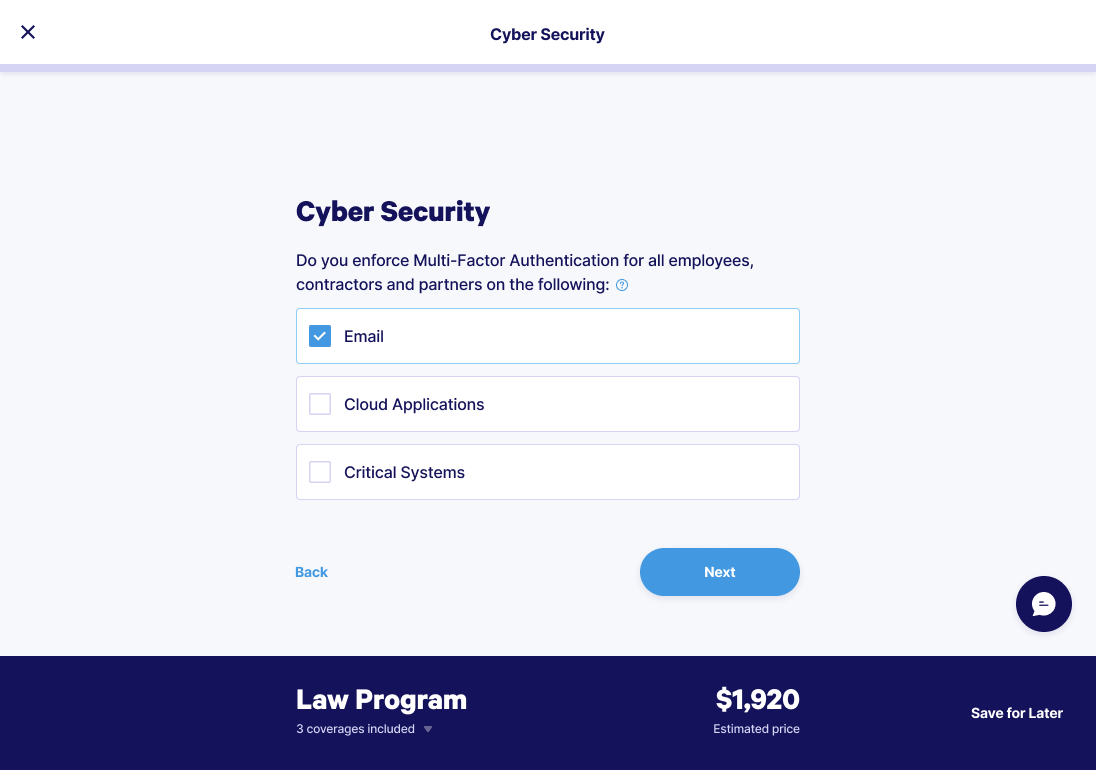Enable the Critical Systems checkbox
1096x770 pixels.
click(320, 472)
